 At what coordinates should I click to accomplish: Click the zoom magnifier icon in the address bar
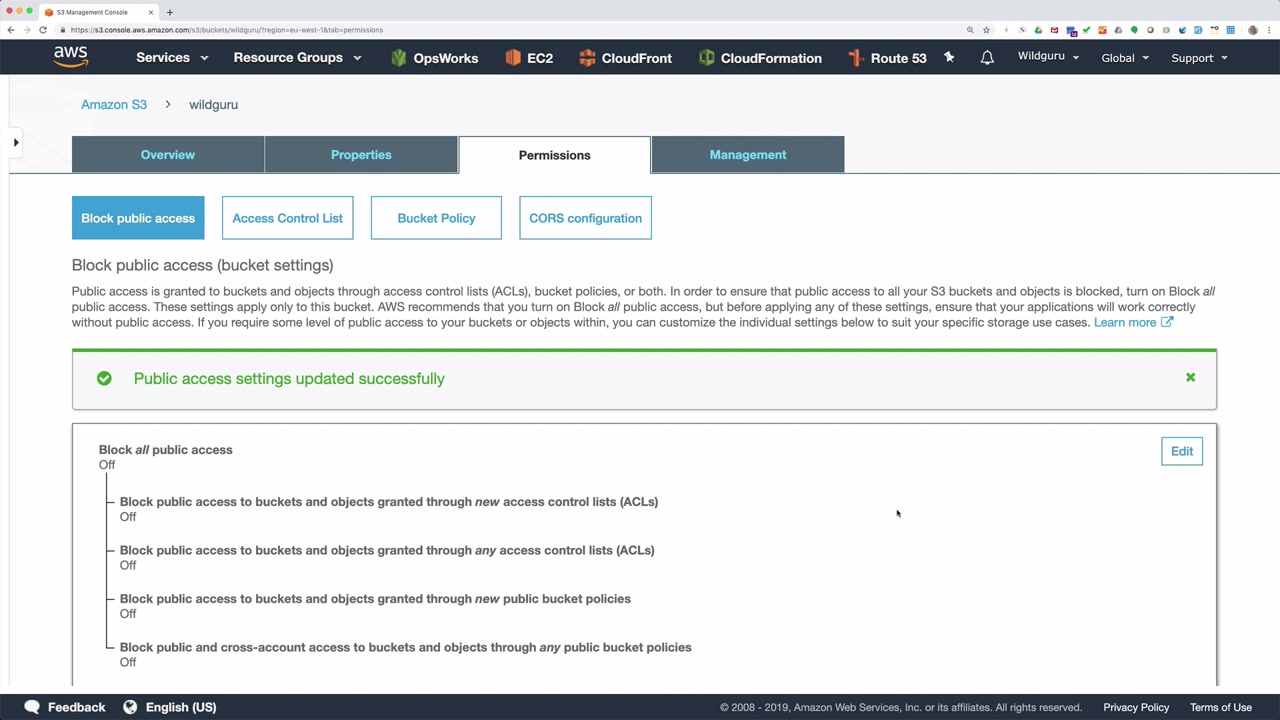[x=970, y=30]
